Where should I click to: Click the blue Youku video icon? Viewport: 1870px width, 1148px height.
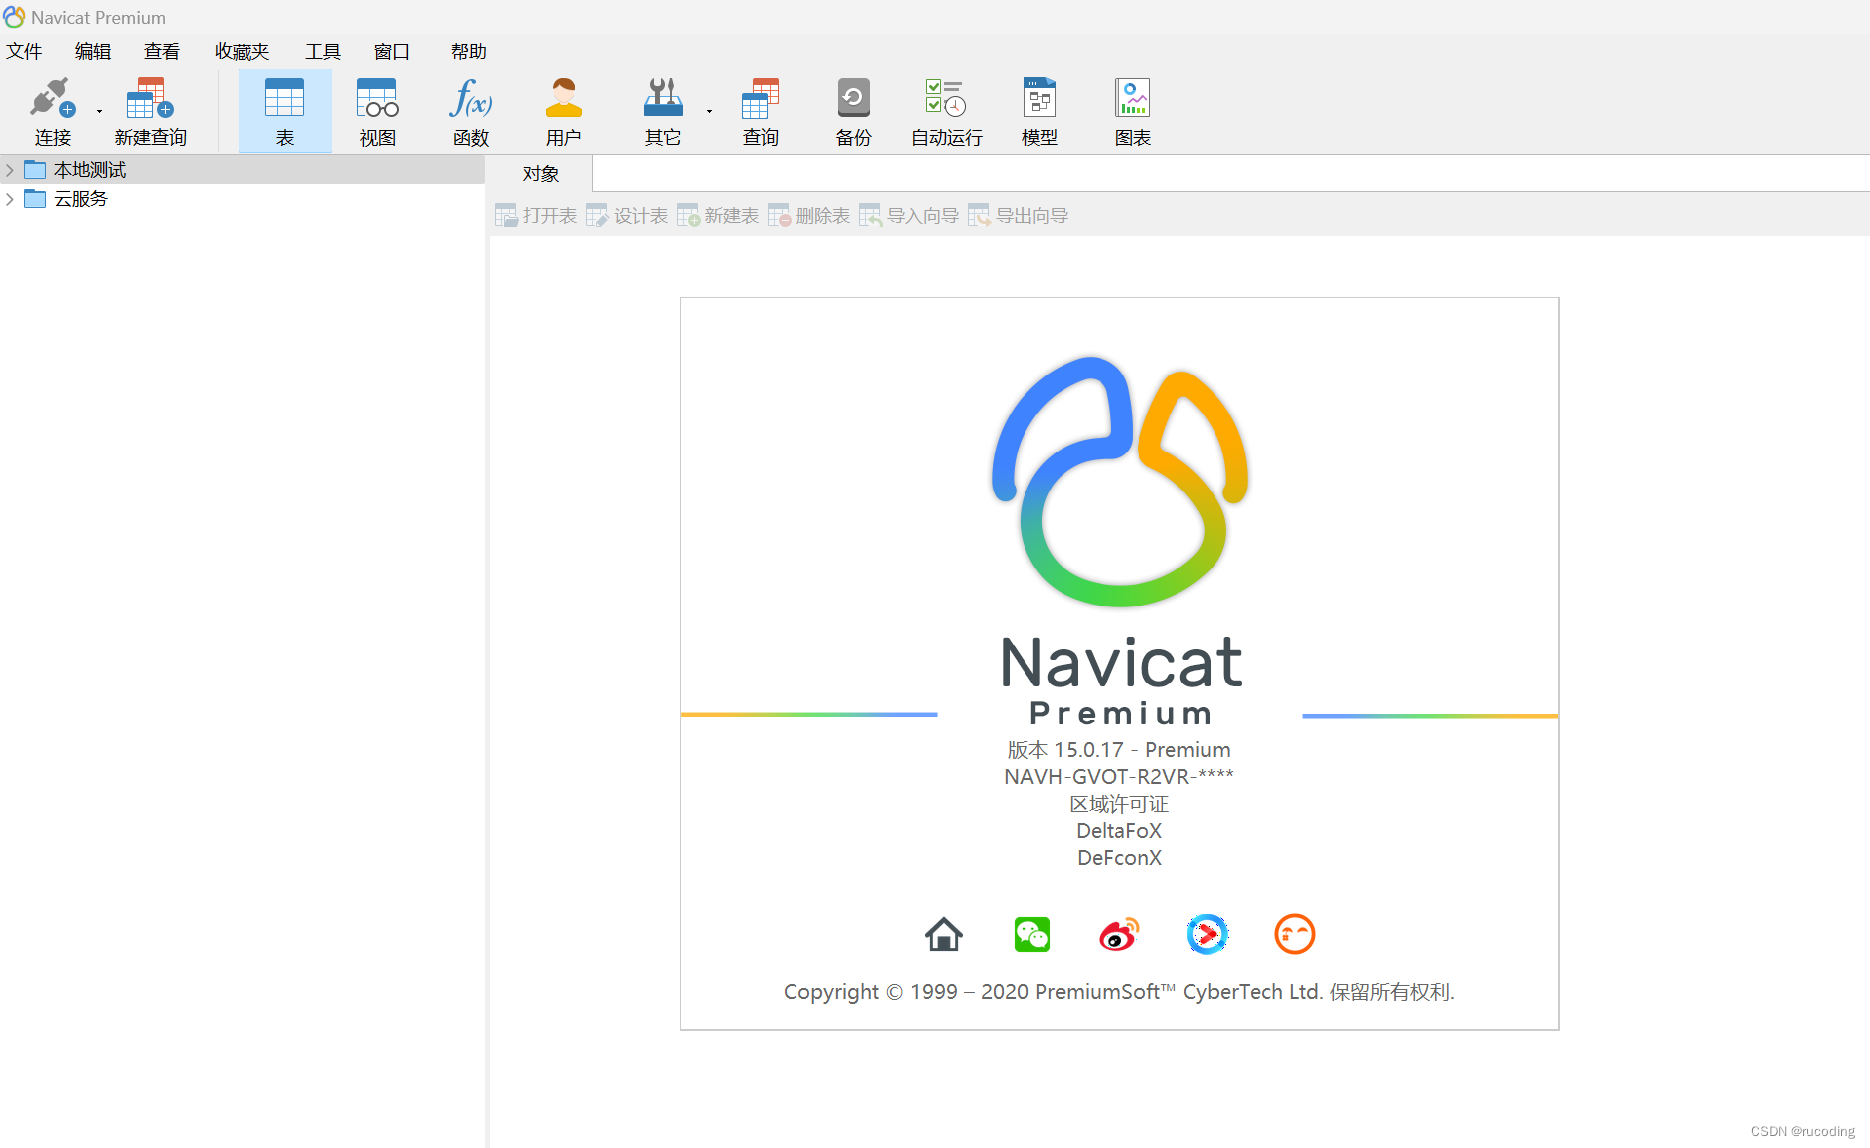pyautogui.click(x=1207, y=934)
